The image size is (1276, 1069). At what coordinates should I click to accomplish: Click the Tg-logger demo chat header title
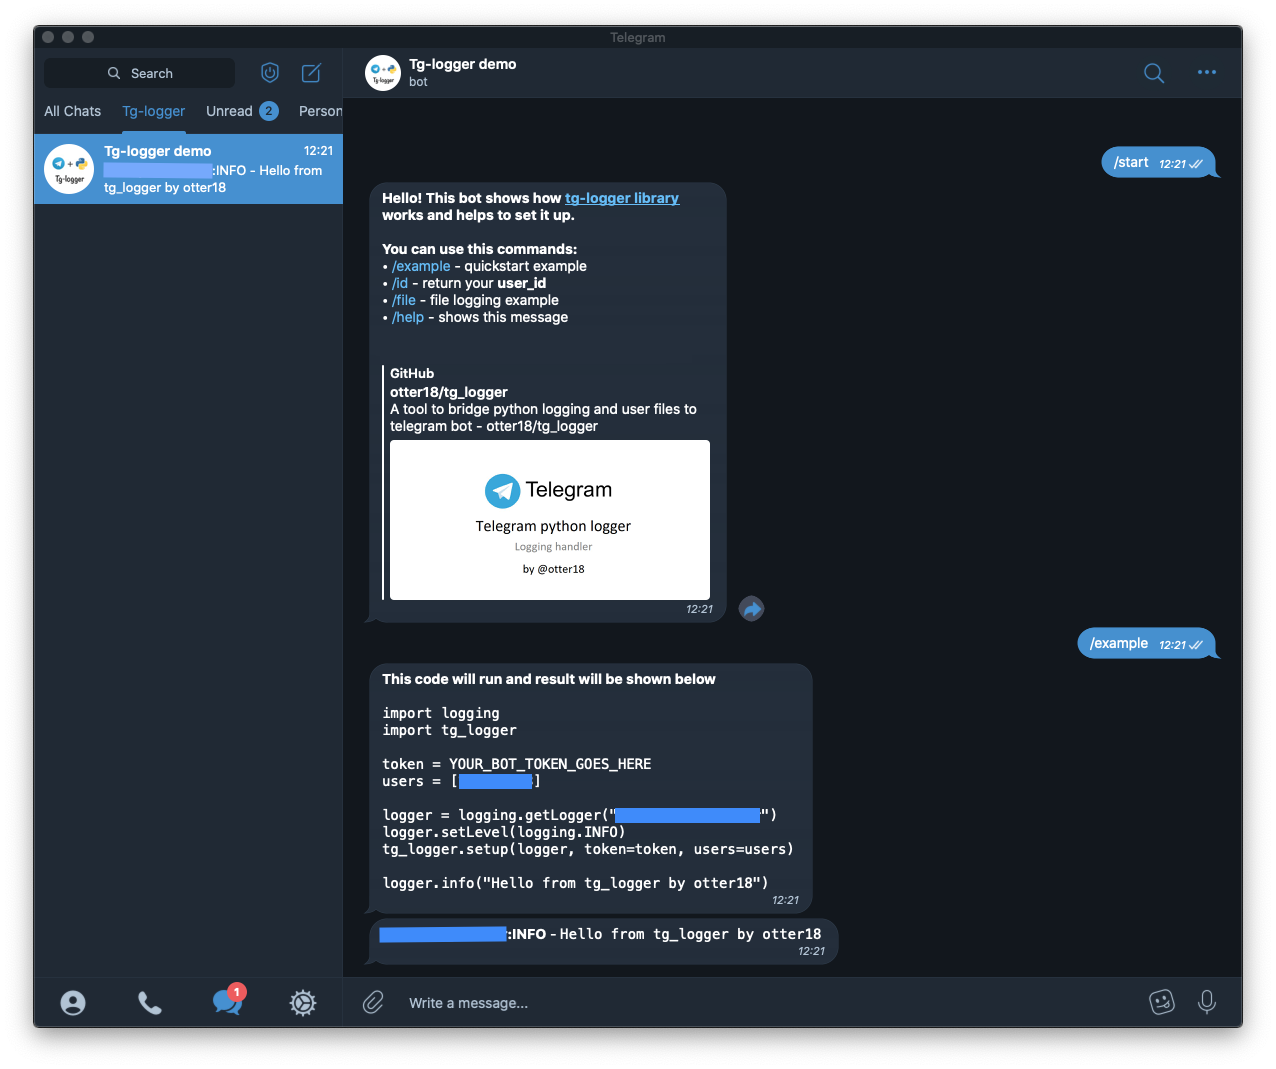tap(463, 64)
